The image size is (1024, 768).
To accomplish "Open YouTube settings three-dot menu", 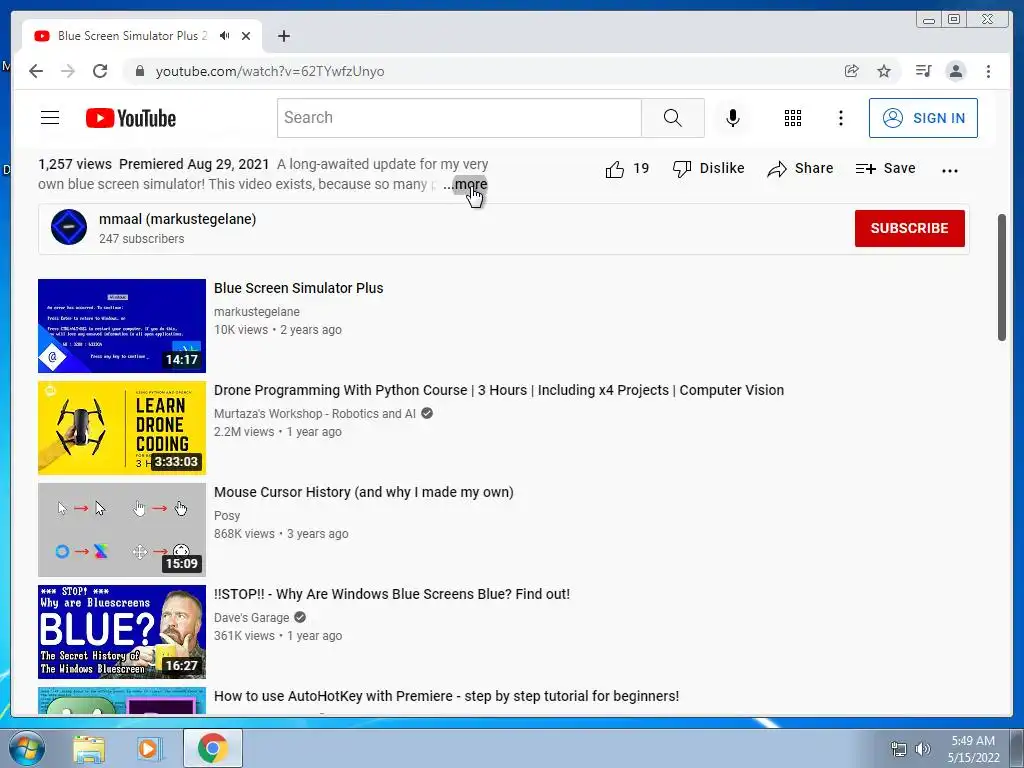I will (840, 118).
